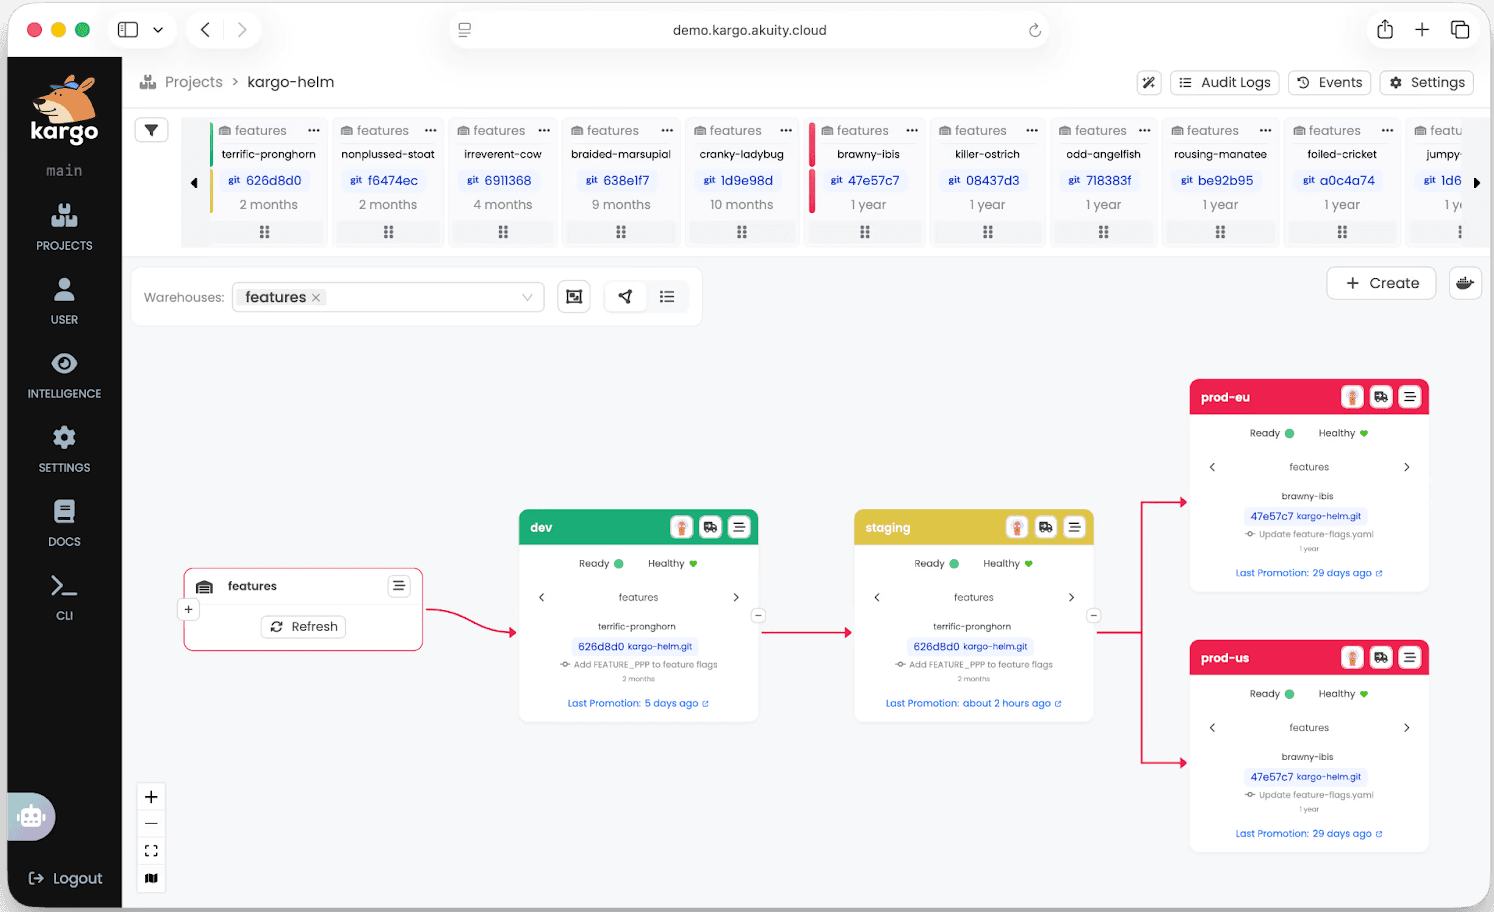The height and width of the screenshot is (912, 1494).
Task: Open the Events page
Action: [x=1330, y=83]
